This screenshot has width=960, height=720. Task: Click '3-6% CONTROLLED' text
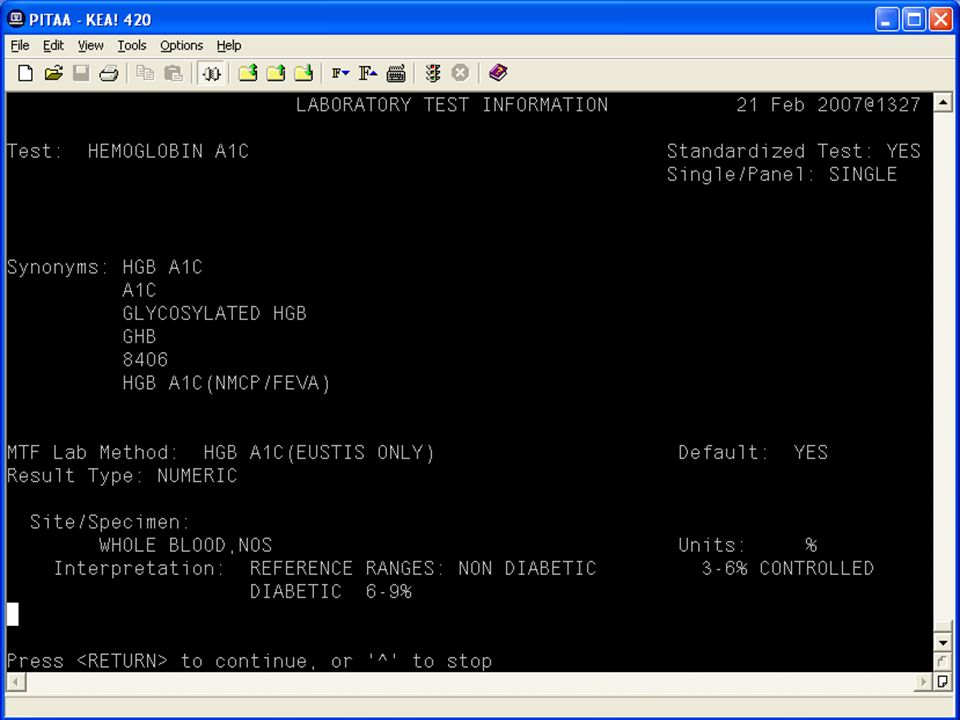pyautogui.click(x=787, y=569)
